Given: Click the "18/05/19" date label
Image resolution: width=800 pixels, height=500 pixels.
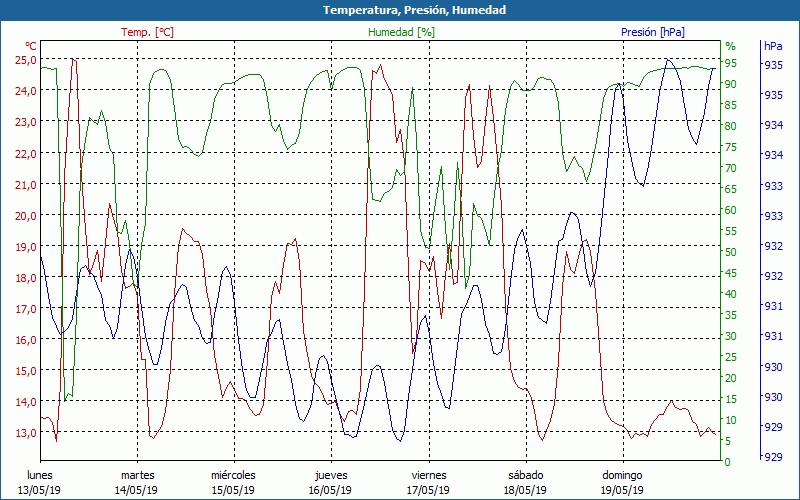Looking at the screenshot, I should click(x=525, y=490).
